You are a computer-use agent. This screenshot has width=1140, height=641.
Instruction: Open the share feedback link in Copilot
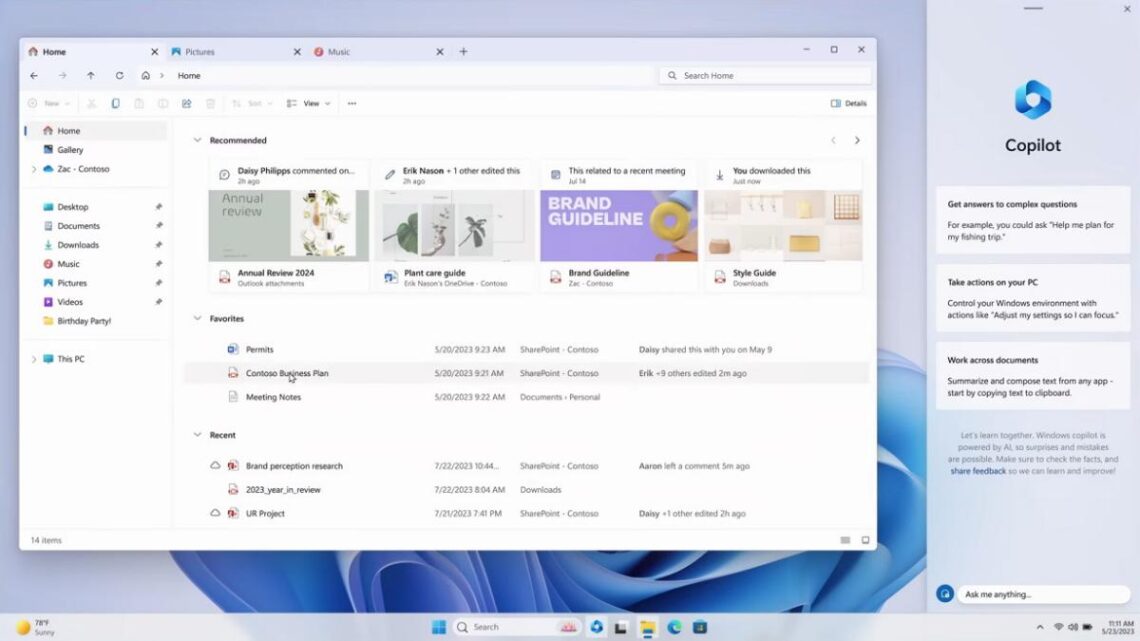click(x=978, y=471)
